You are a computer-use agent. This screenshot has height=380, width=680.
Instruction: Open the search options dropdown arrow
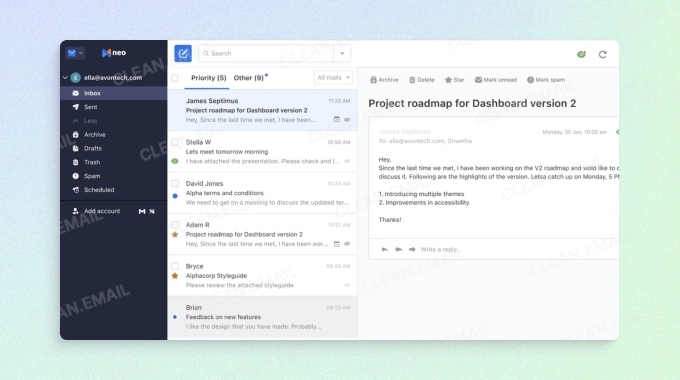pyautogui.click(x=342, y=53)
